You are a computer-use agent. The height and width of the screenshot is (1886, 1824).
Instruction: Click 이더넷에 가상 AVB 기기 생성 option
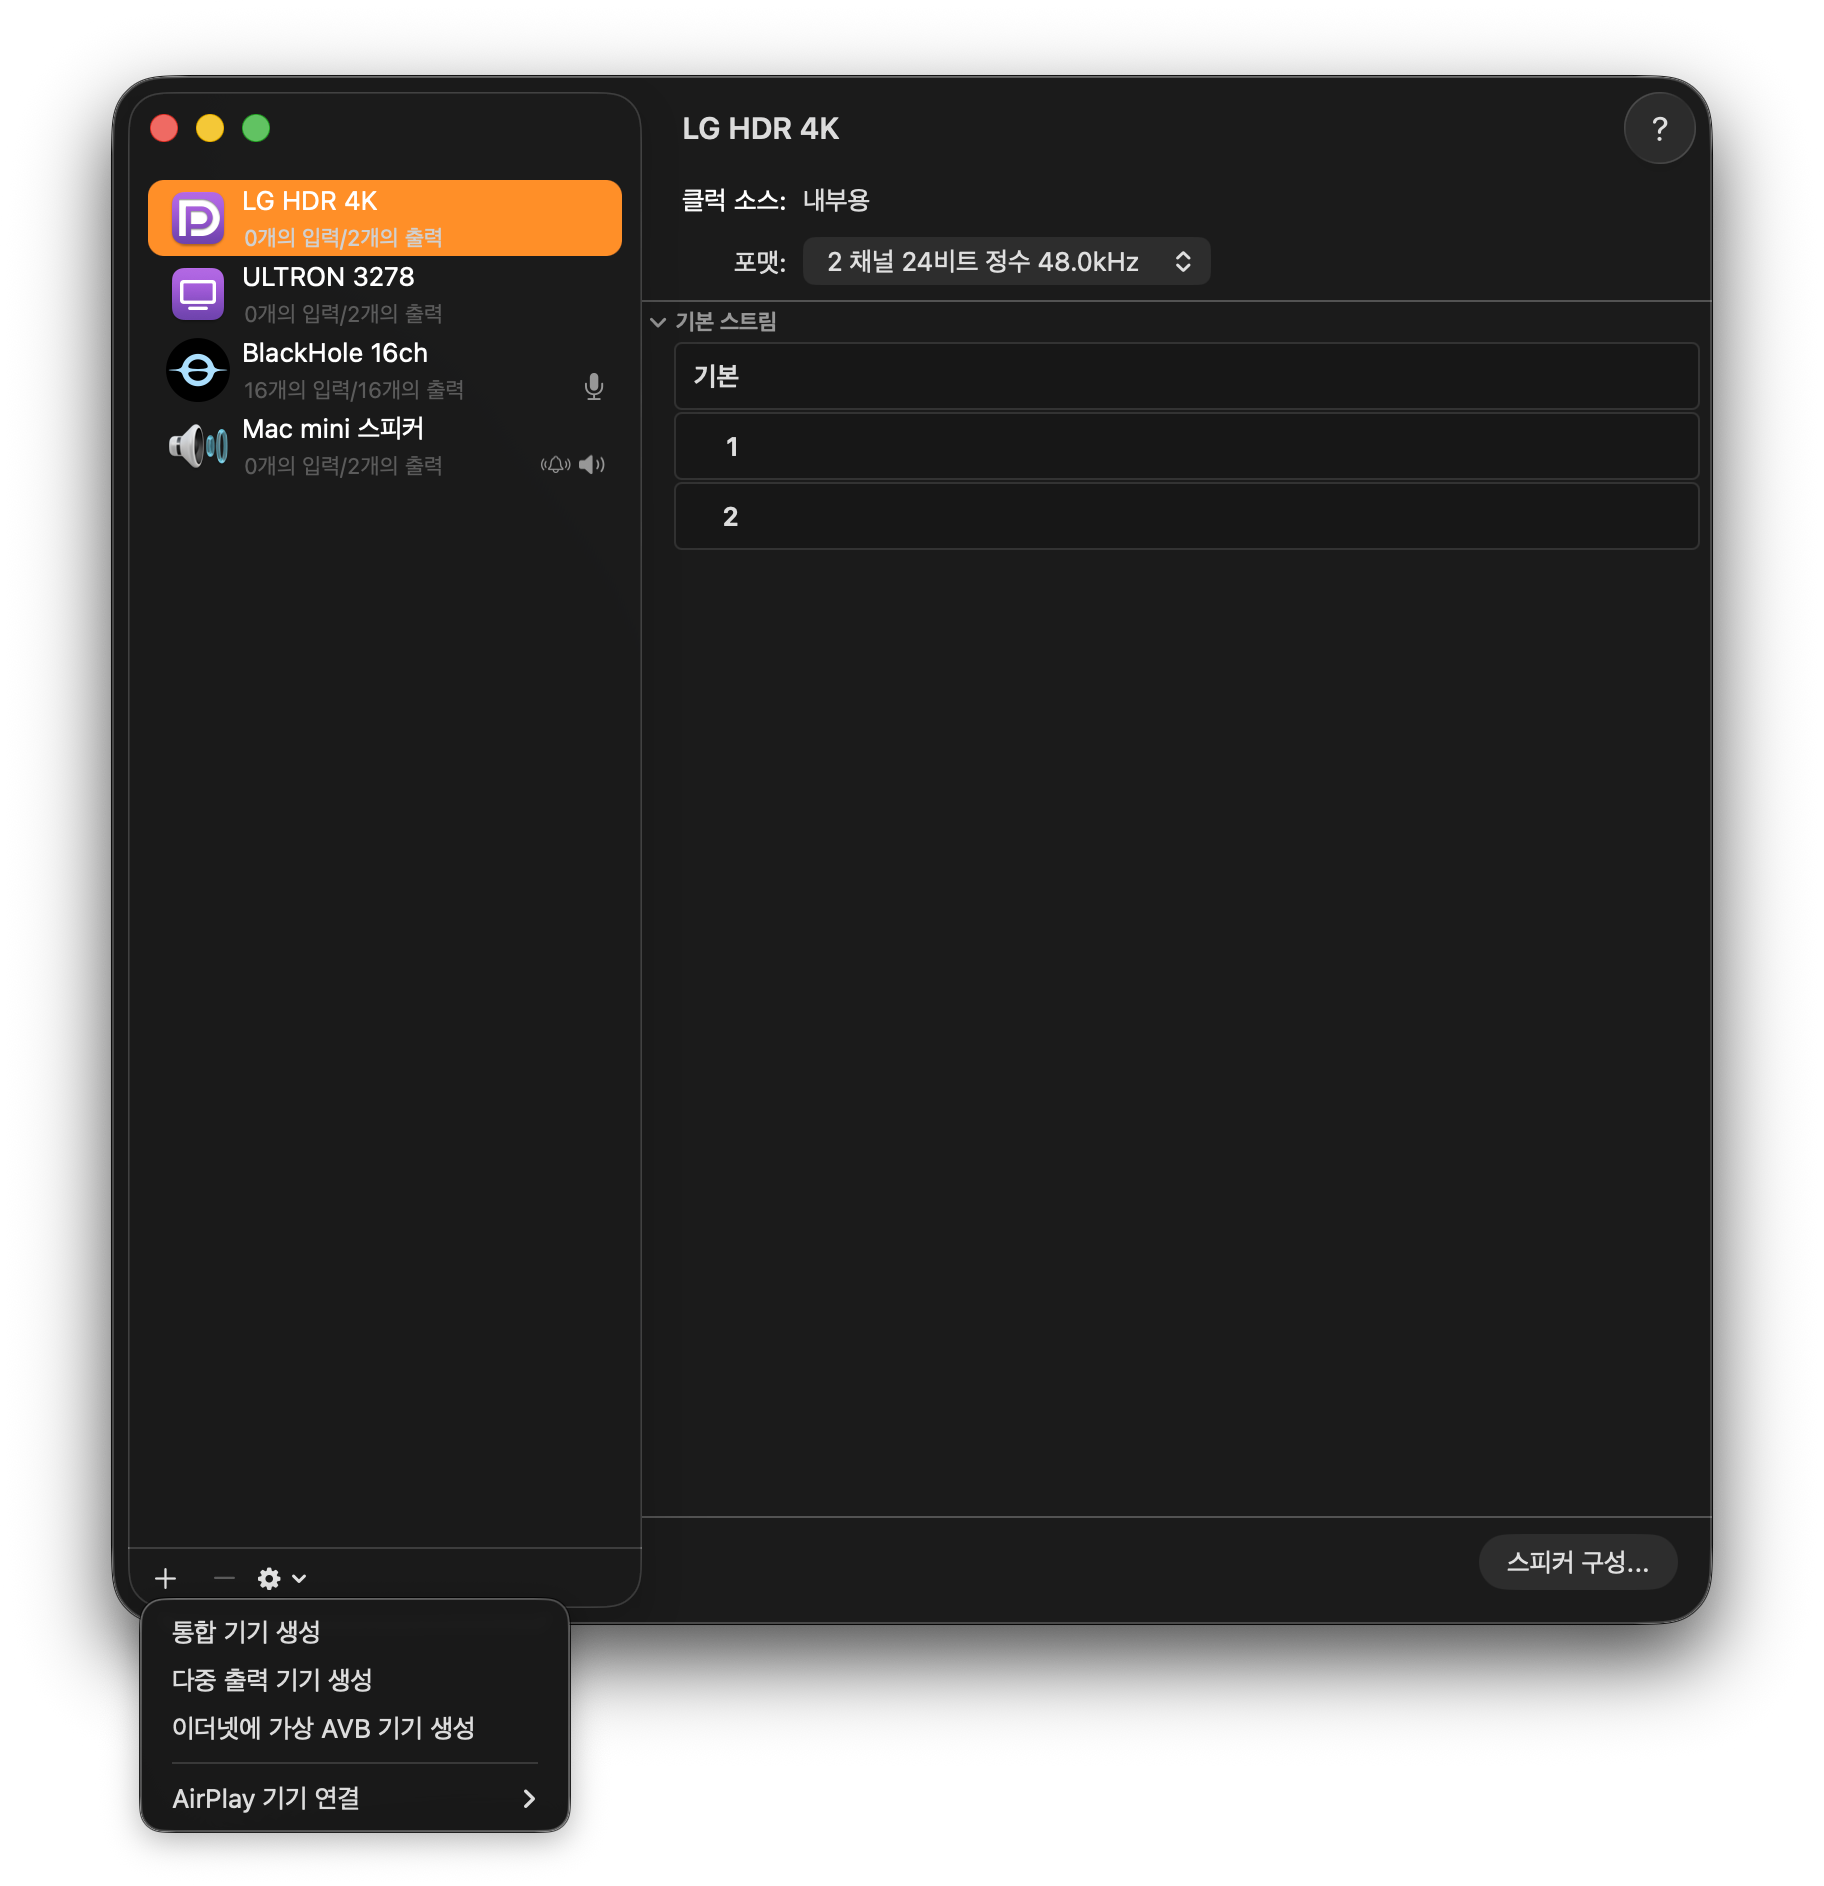[323, 1729]
